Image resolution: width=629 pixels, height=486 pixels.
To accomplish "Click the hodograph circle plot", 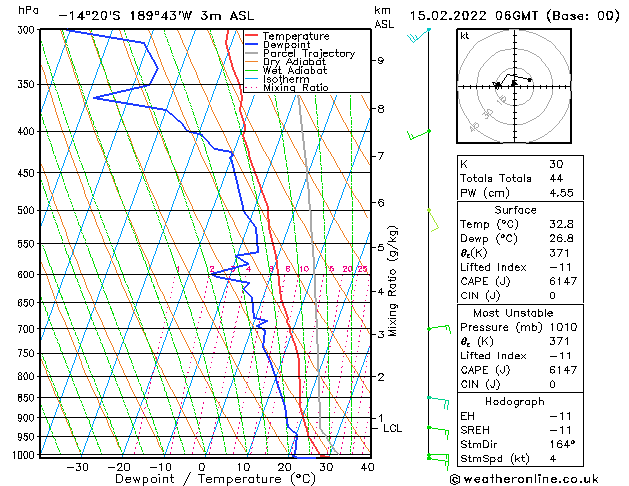I will (x=513, y=84).
